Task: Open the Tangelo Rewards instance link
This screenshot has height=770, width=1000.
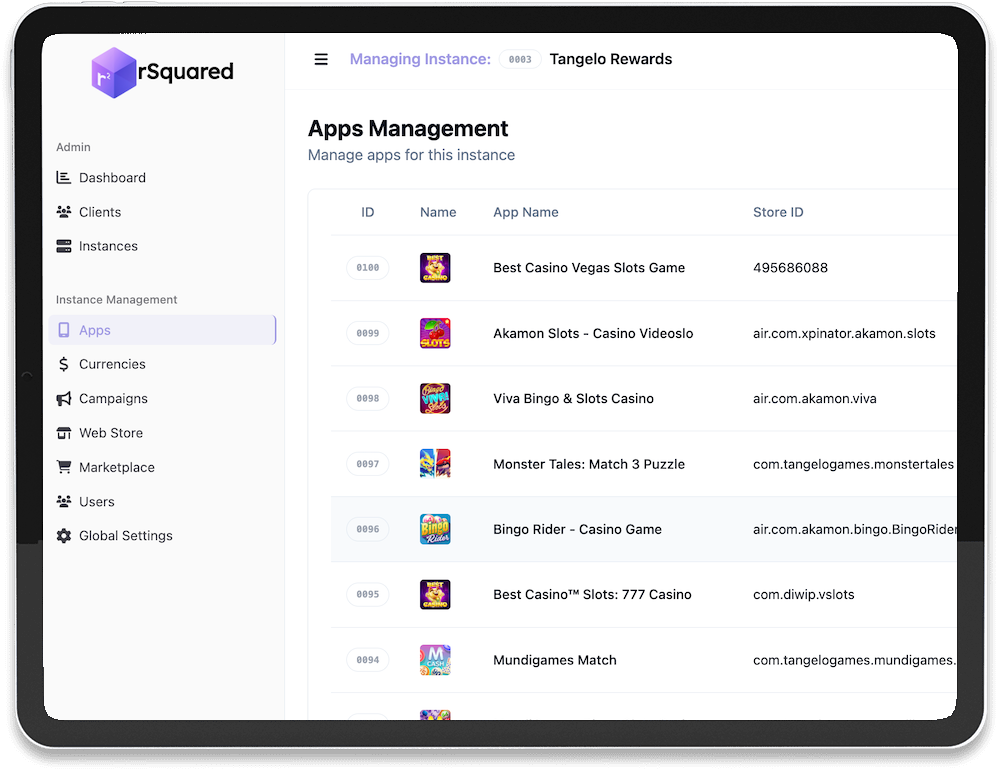Action: [x=611, y=59]
